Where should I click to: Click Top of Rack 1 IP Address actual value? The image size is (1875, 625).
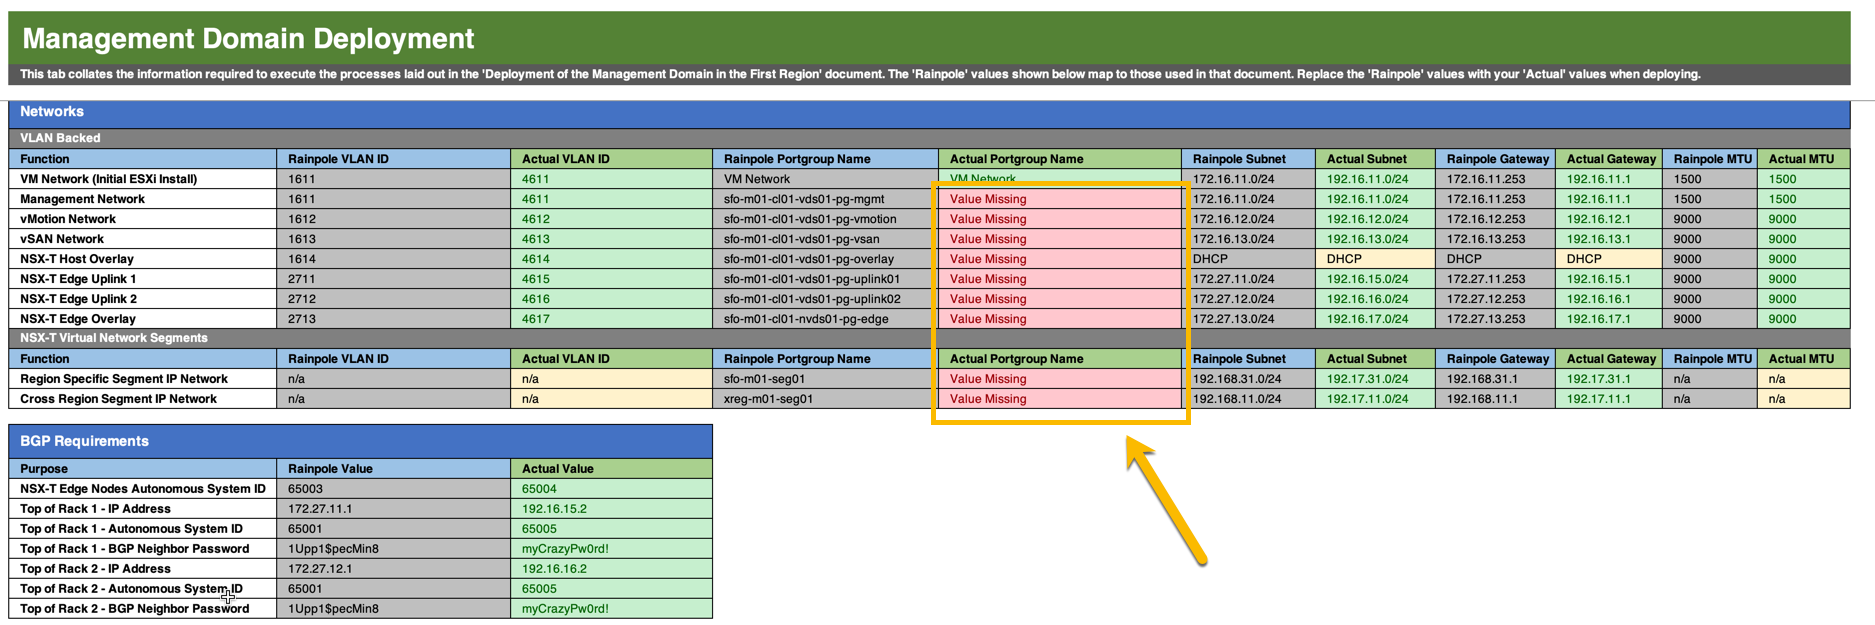point(611,509)
